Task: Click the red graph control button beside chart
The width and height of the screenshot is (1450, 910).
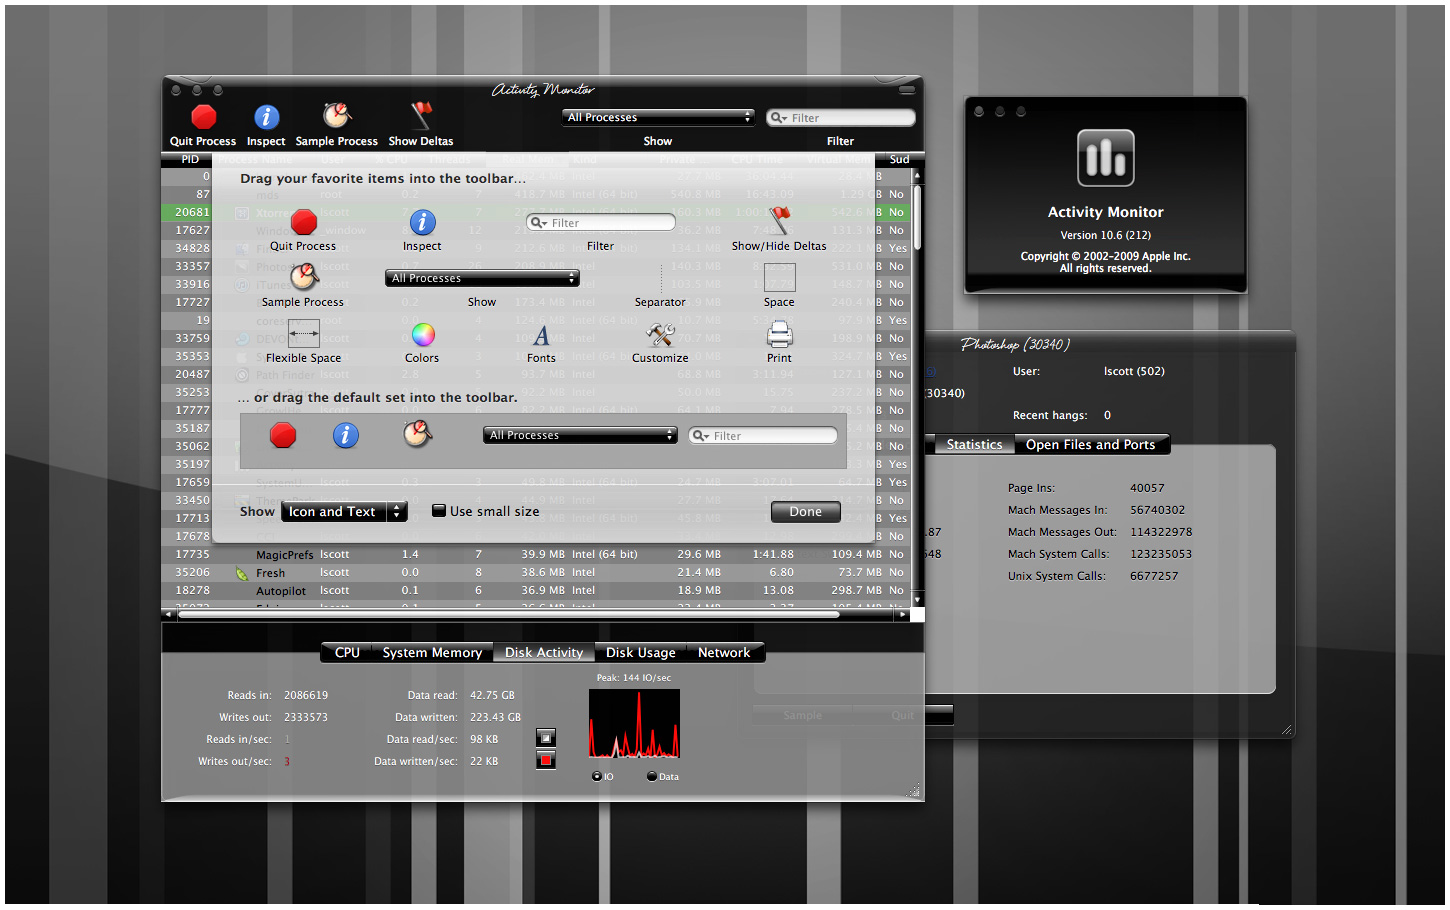Action: click(x=546, y=760)
